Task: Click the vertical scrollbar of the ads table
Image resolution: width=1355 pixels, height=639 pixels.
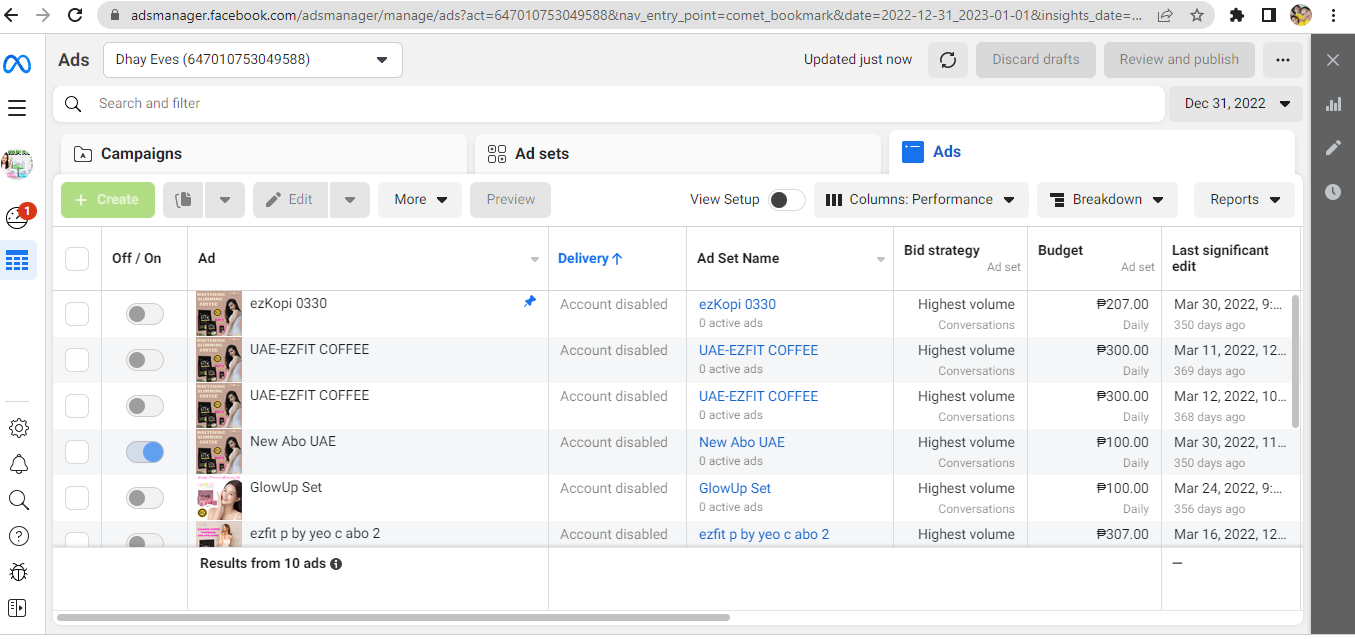Action: click(1297, 361)
